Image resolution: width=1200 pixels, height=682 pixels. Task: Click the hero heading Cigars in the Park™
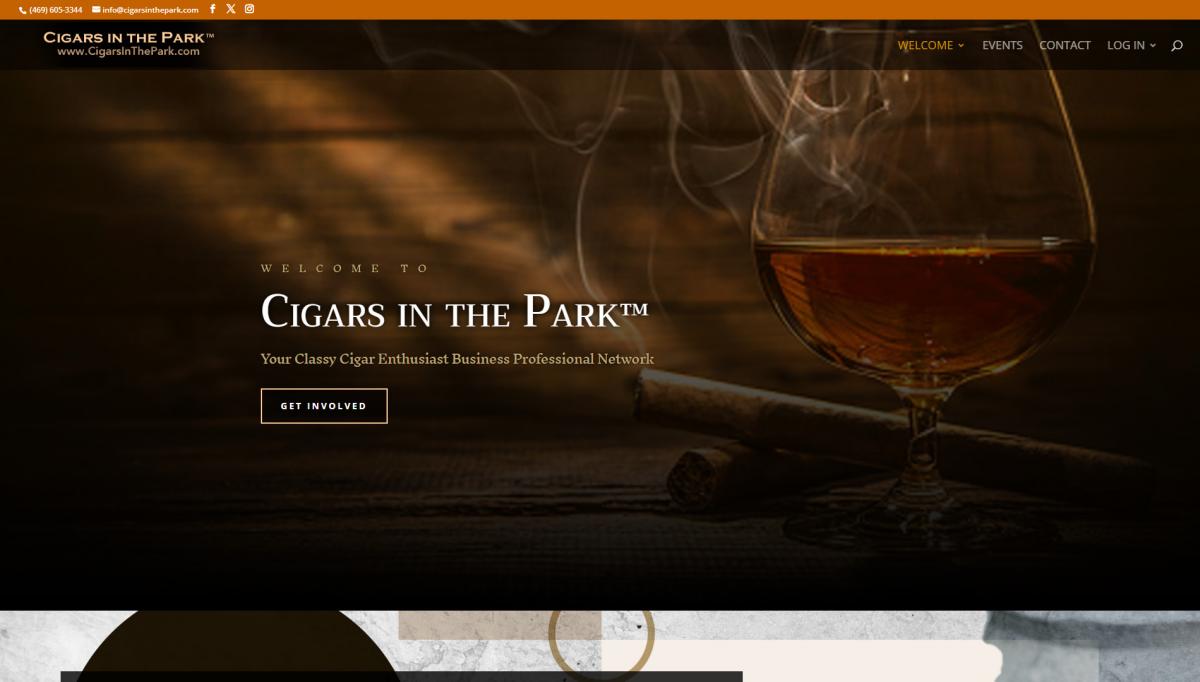(455, 311)
